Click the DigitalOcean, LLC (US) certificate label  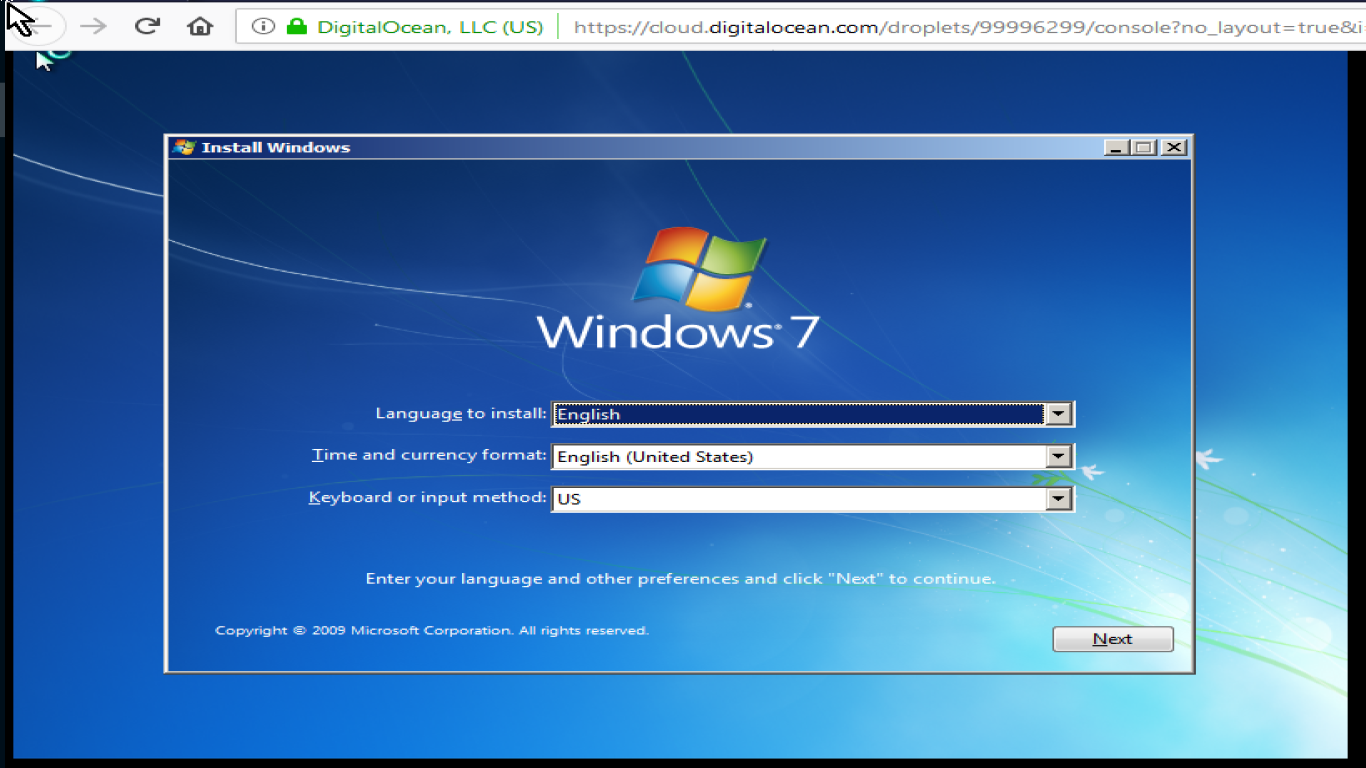[430, 27]
